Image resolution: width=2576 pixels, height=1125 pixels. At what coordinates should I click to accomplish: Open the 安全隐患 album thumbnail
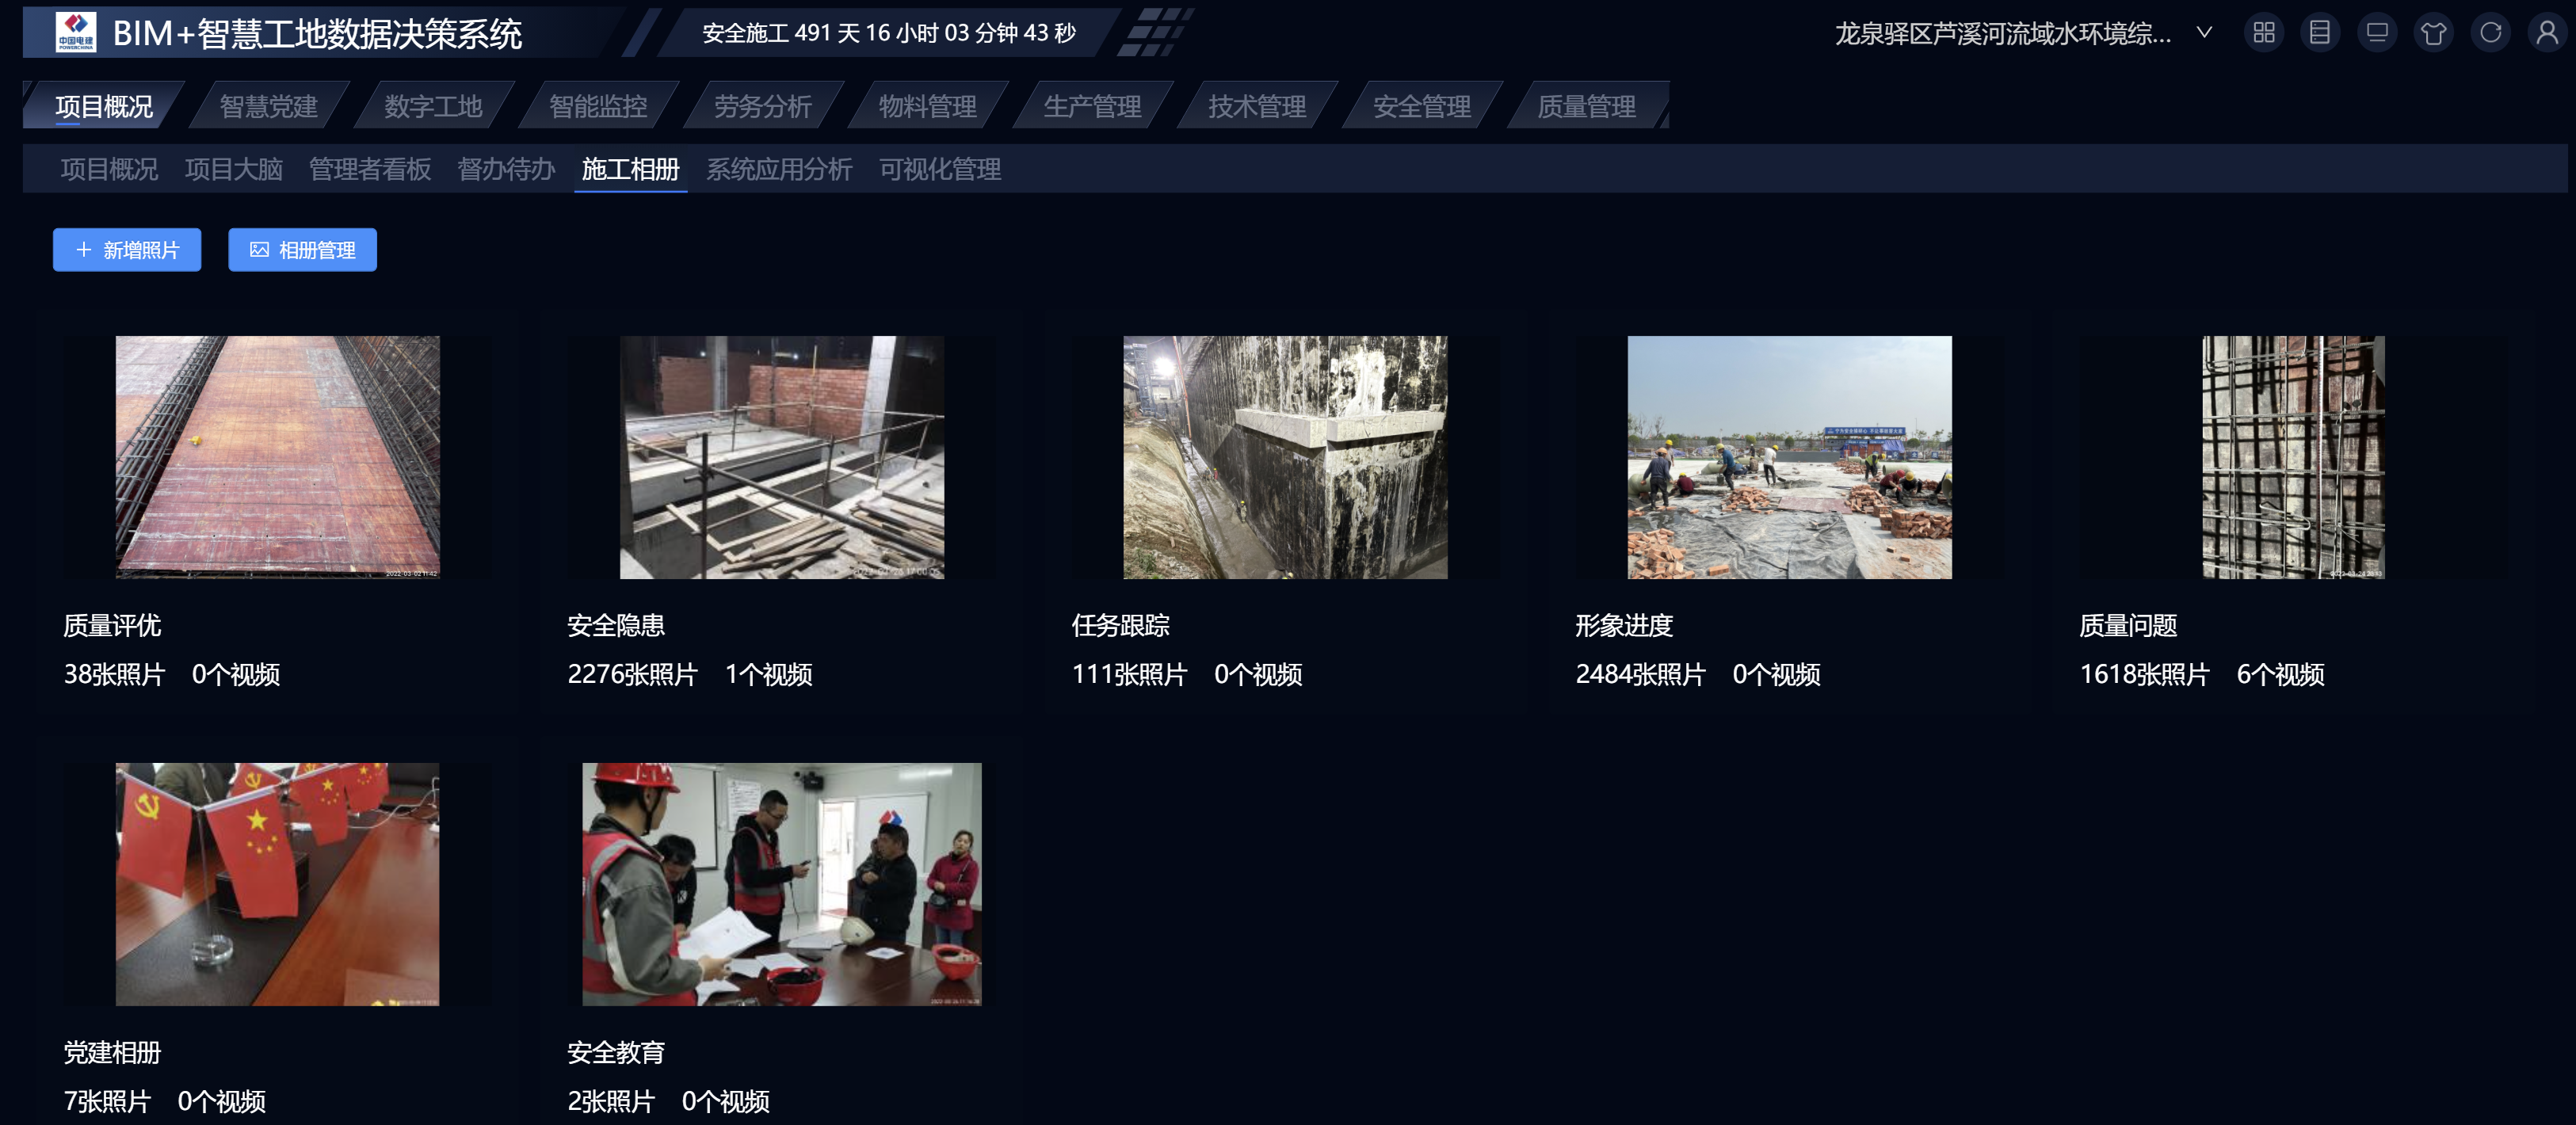(x=781, y=457)
